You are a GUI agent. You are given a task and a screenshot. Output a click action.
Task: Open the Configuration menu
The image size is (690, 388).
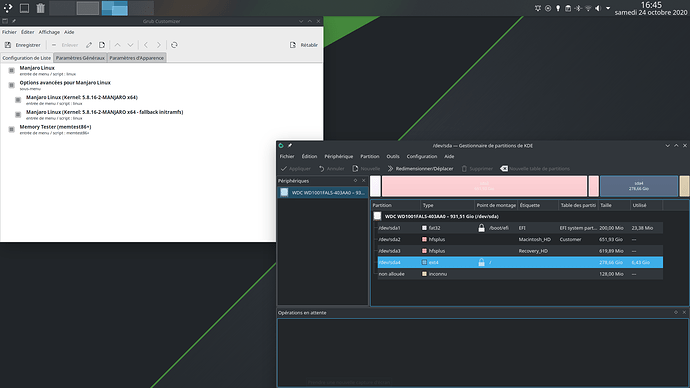click(x=422, y=156)
